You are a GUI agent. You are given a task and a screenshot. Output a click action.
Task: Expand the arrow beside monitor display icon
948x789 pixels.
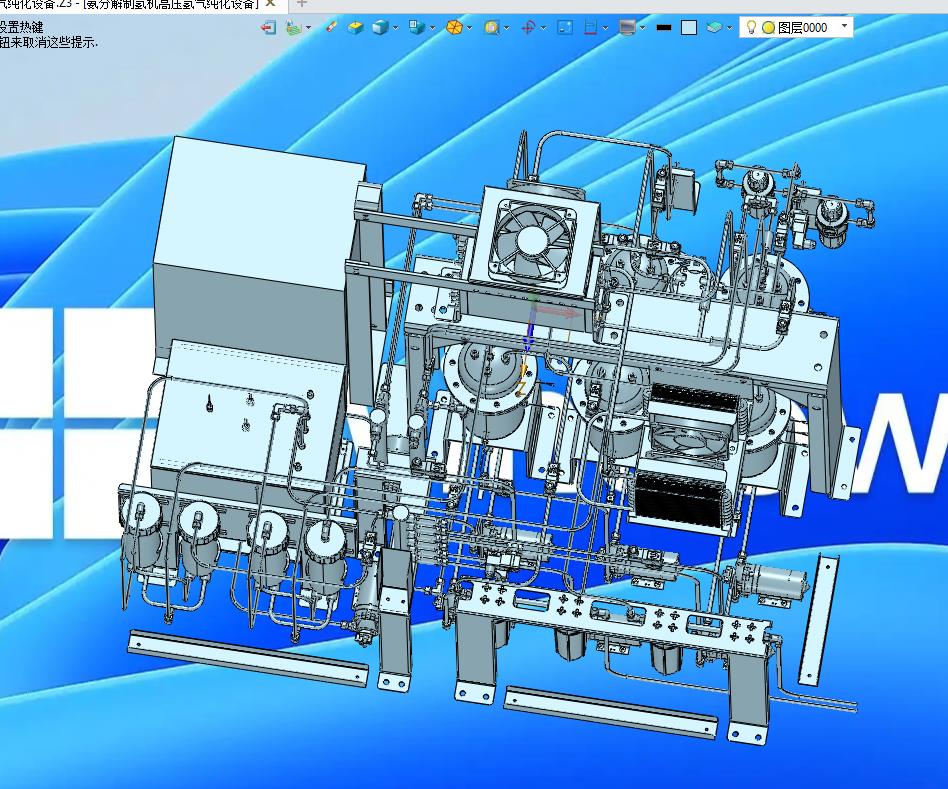coord(642,28)
